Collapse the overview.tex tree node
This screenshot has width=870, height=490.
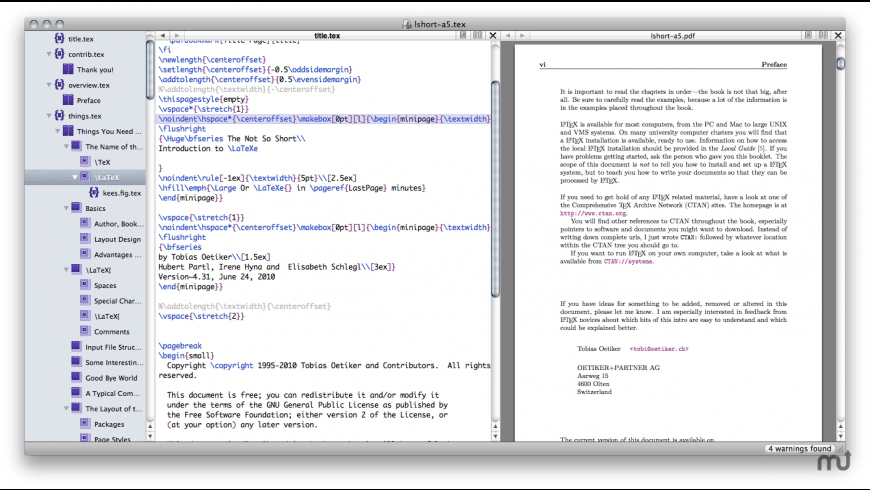click(x=49, y=85)
